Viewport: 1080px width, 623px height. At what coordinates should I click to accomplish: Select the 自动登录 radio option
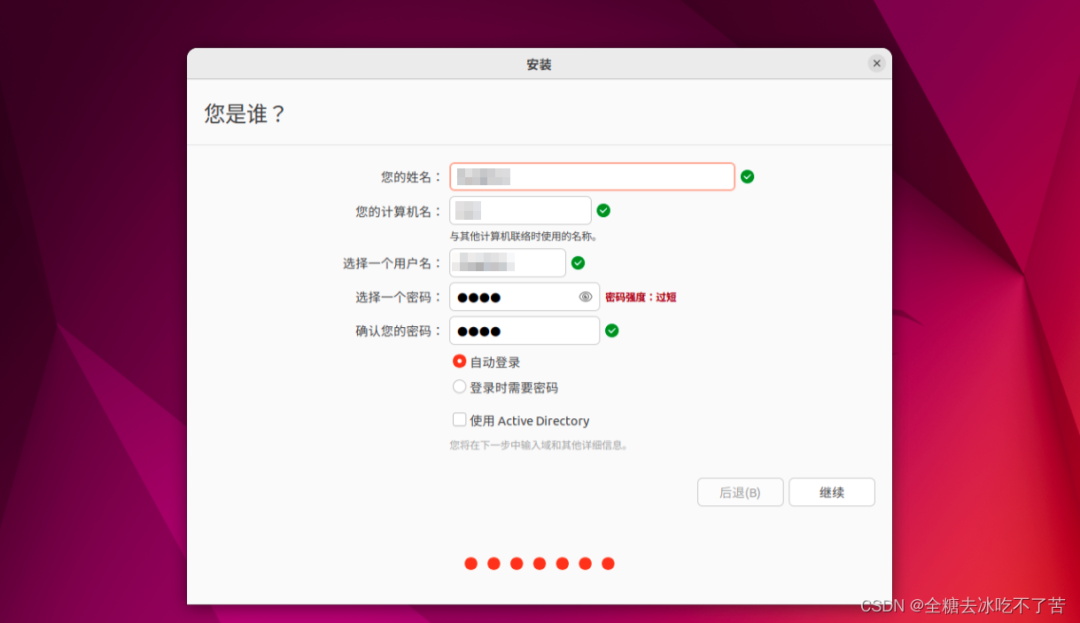(x=460, y=362)
